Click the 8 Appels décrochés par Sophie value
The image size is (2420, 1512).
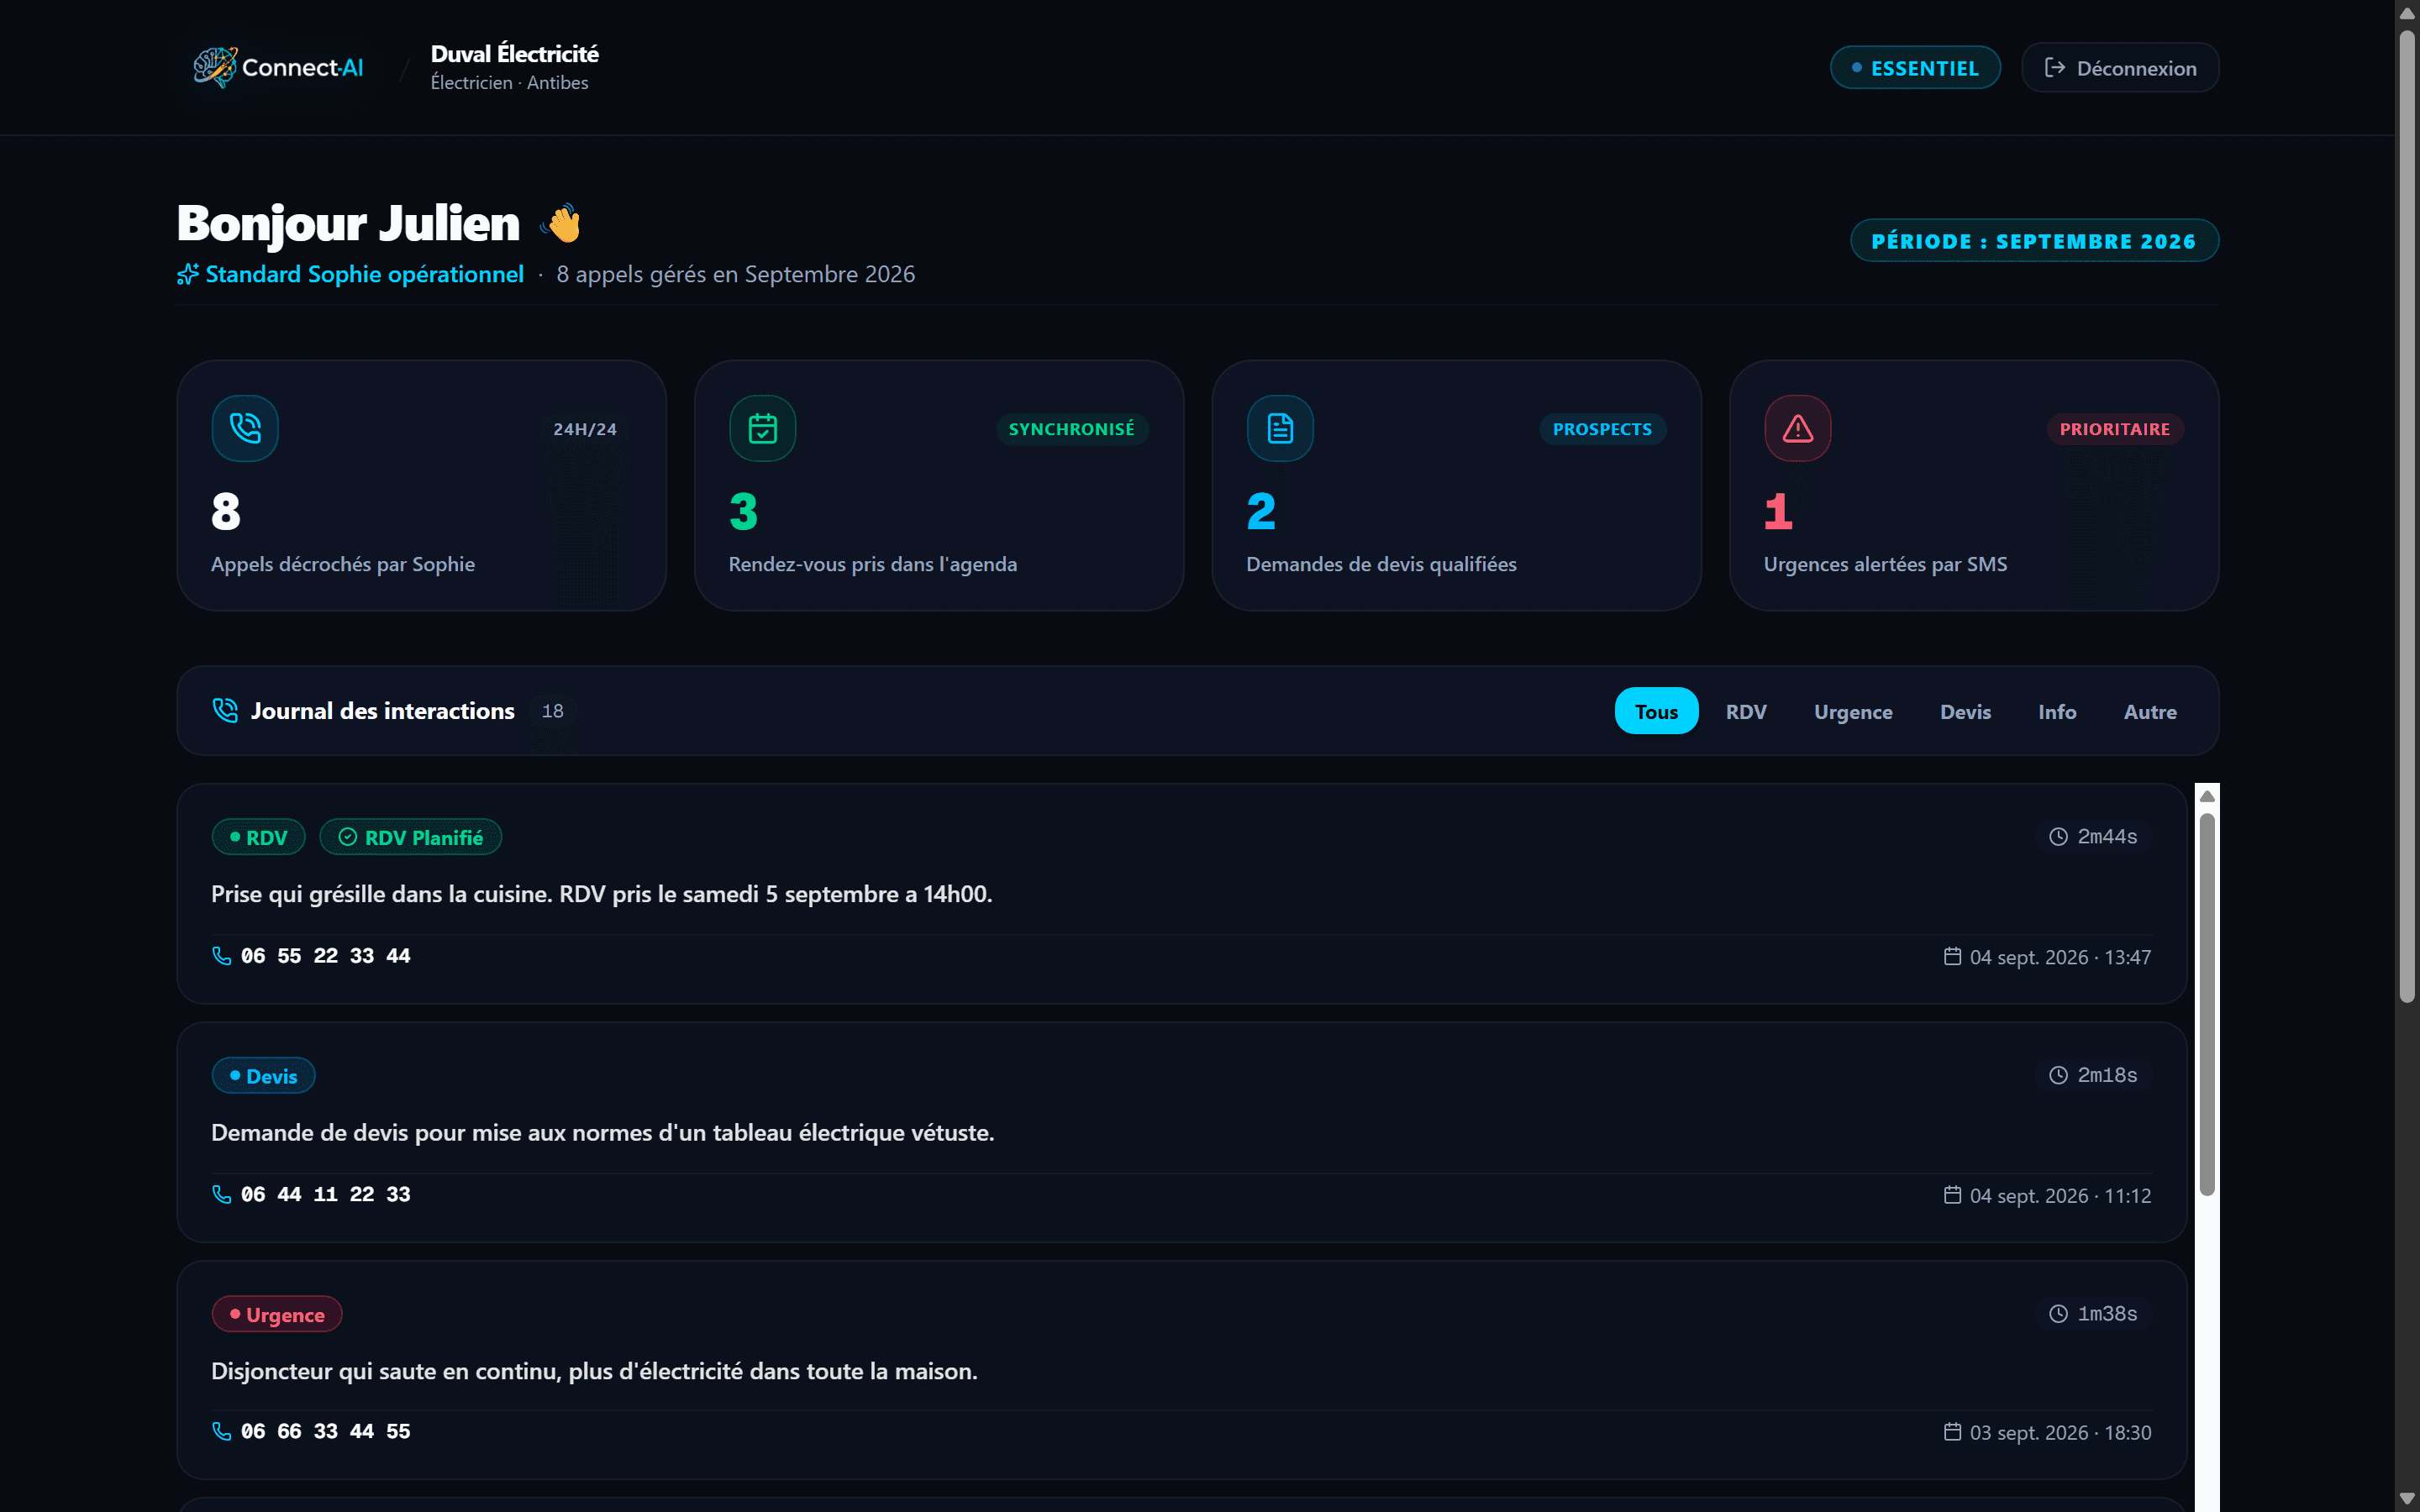click(226, 511)
